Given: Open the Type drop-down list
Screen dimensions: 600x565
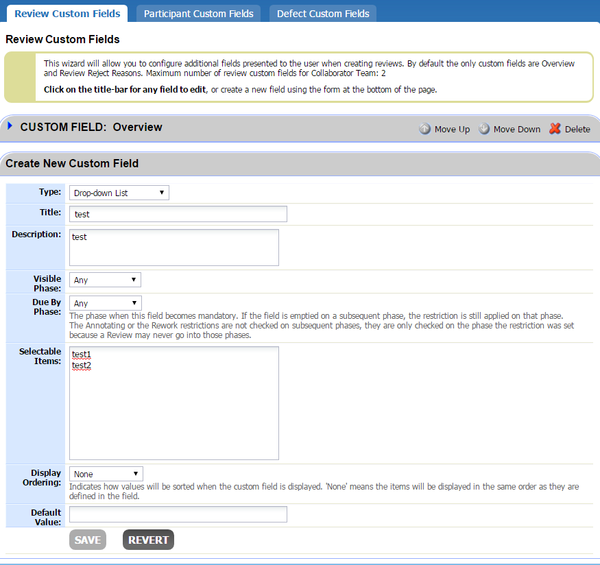Looking at the screenshot, I should coord(119,192).
